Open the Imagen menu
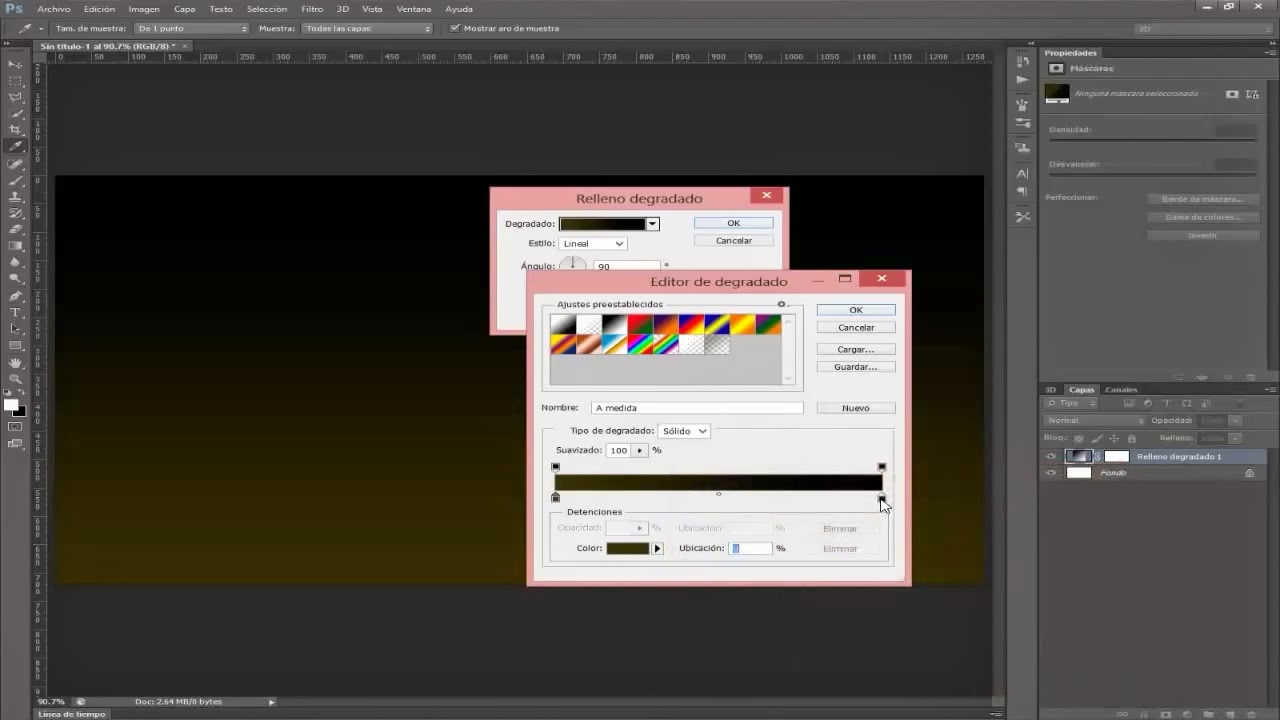The height and width of the screenshot is (720, 1280). click(144, 9)
